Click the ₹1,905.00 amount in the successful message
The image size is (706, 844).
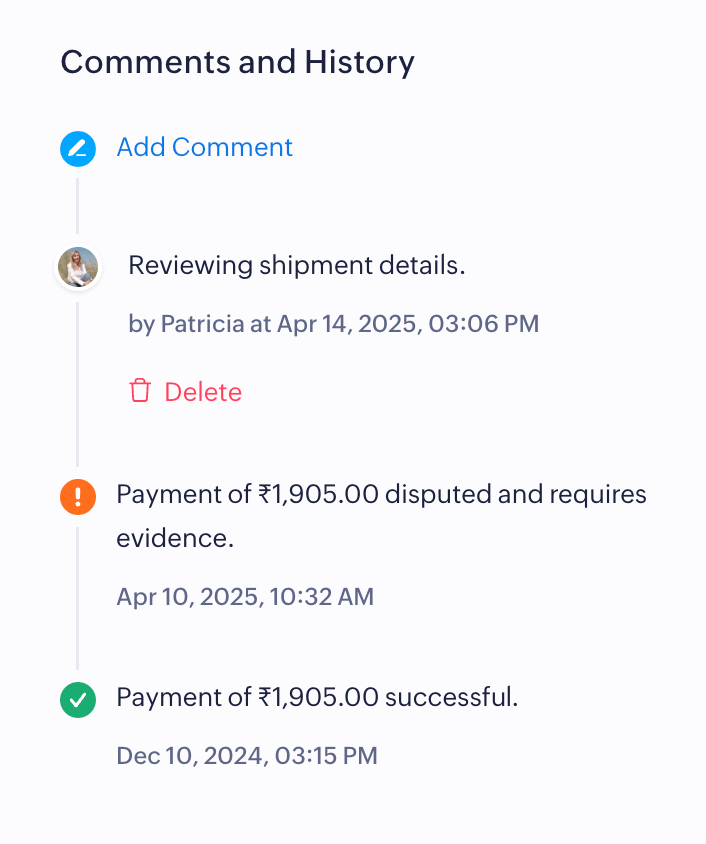320,697
